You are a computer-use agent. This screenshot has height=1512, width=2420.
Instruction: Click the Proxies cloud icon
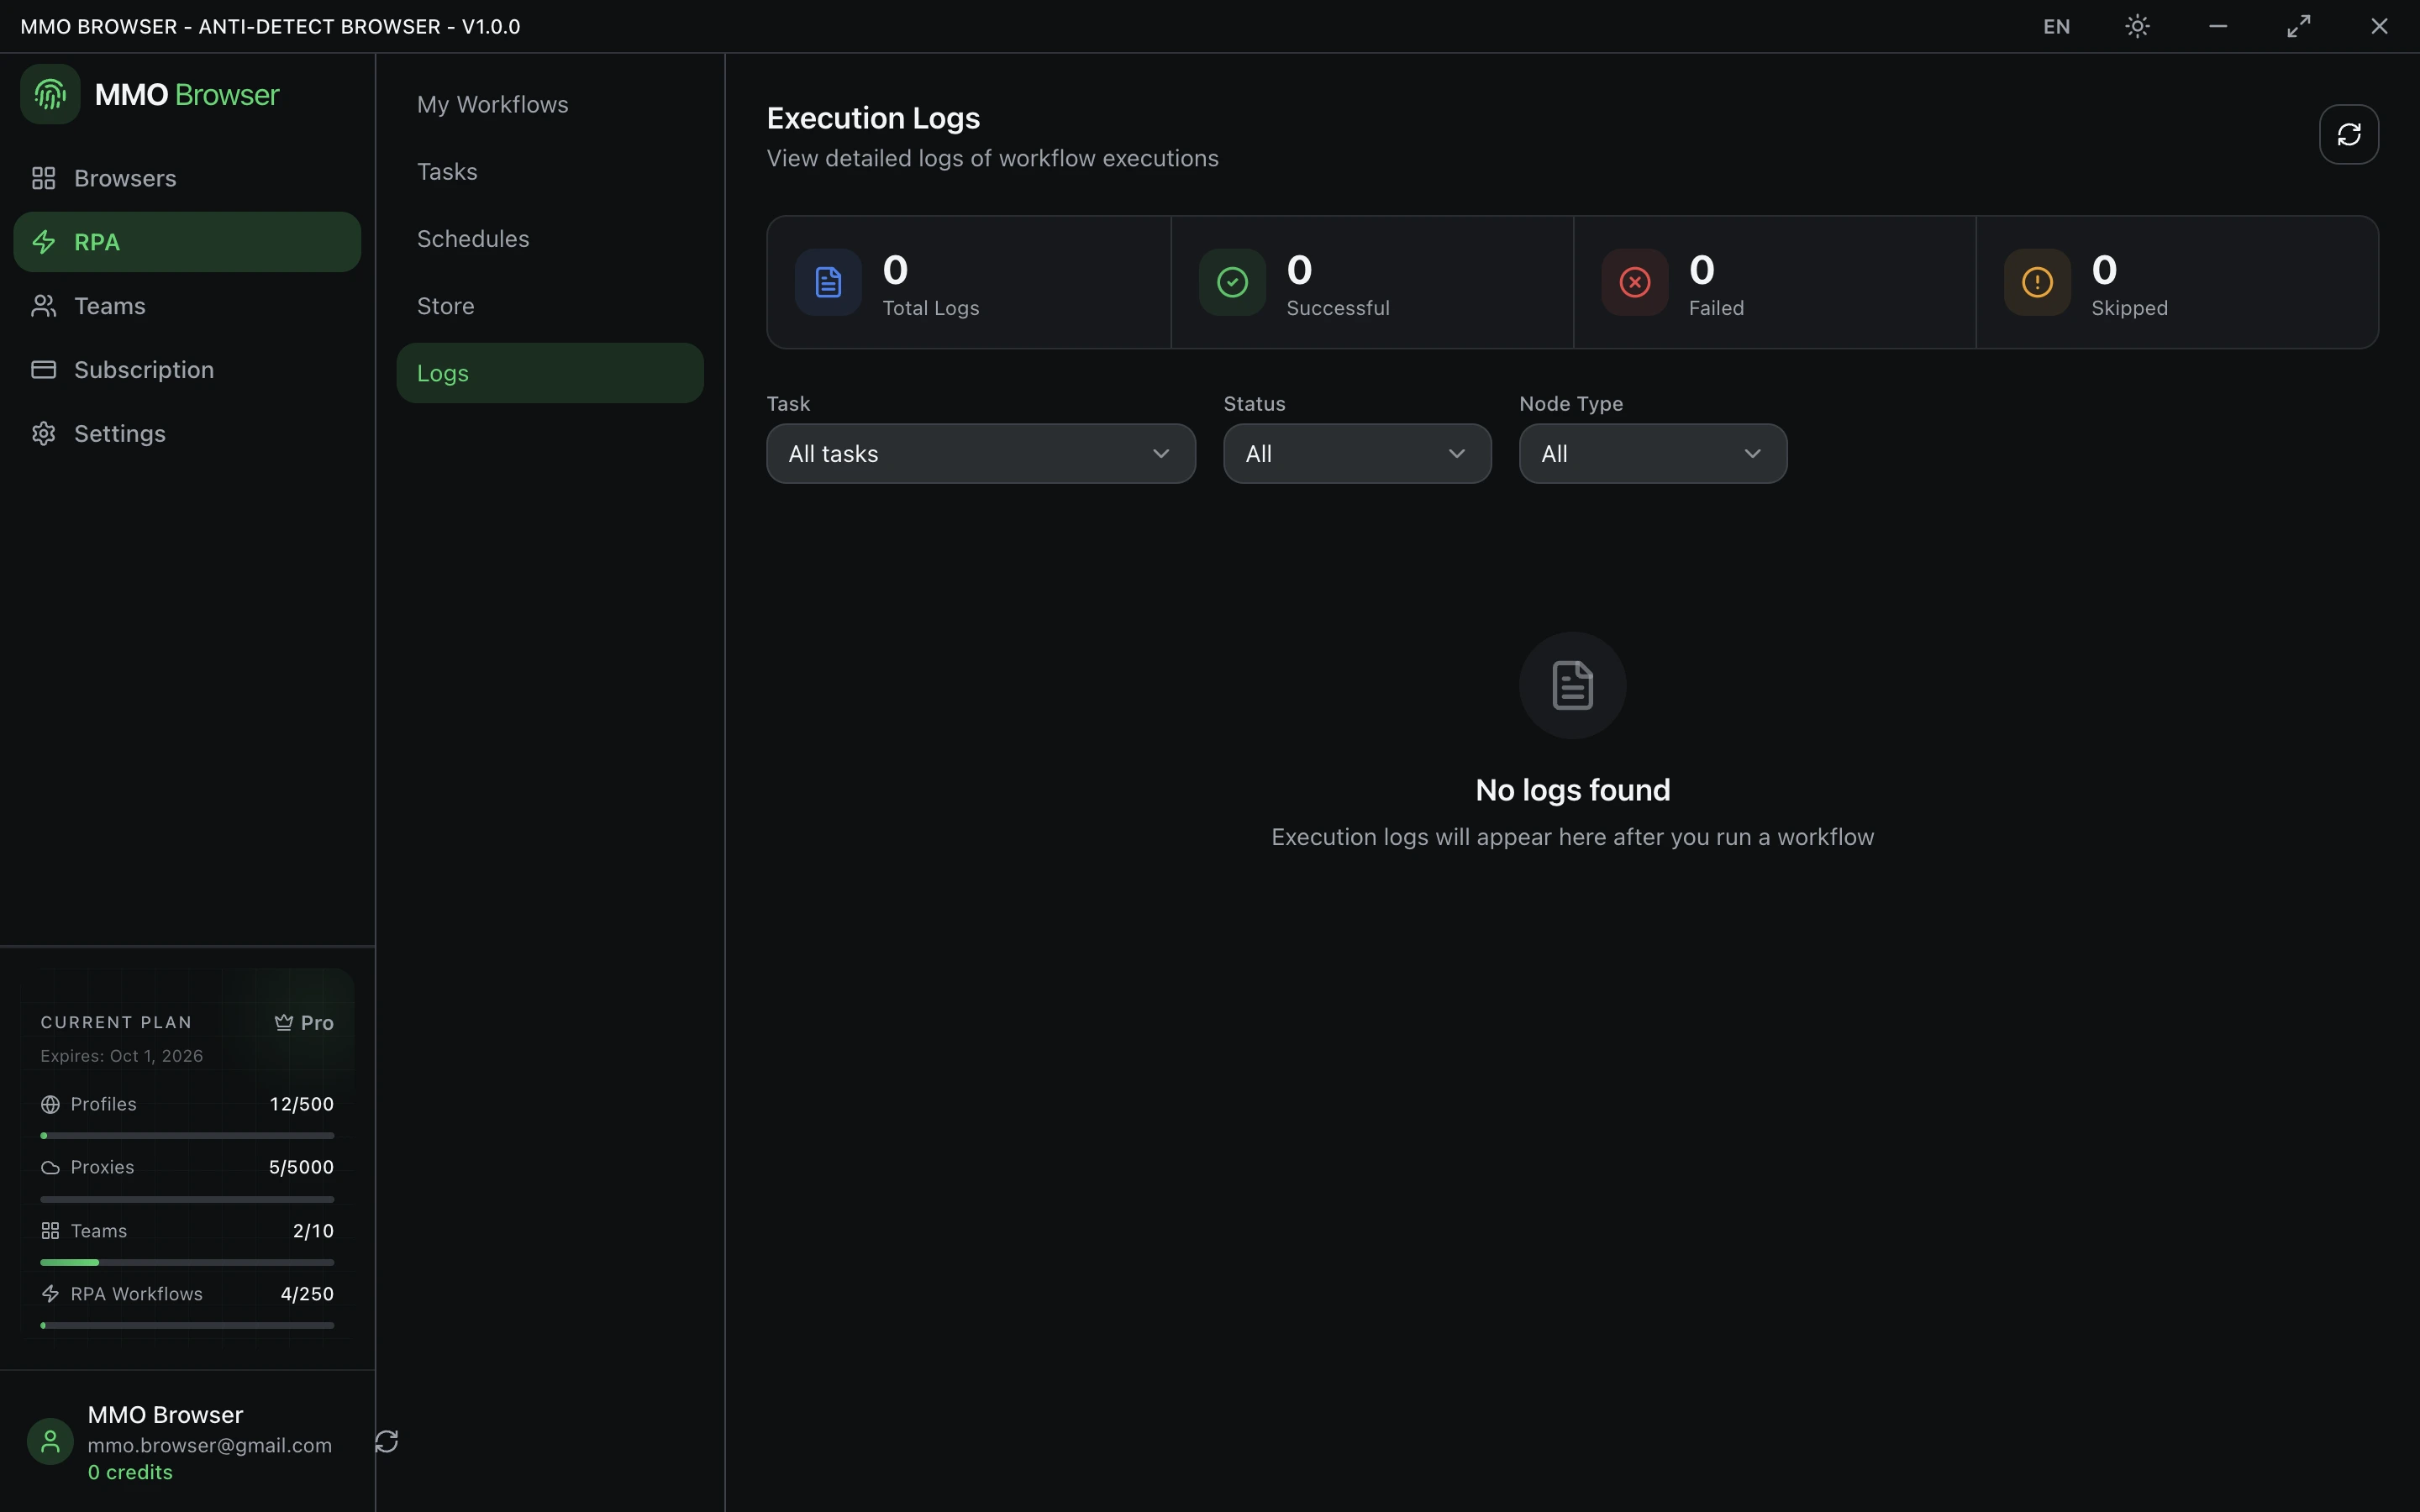tap(50, 1168)
